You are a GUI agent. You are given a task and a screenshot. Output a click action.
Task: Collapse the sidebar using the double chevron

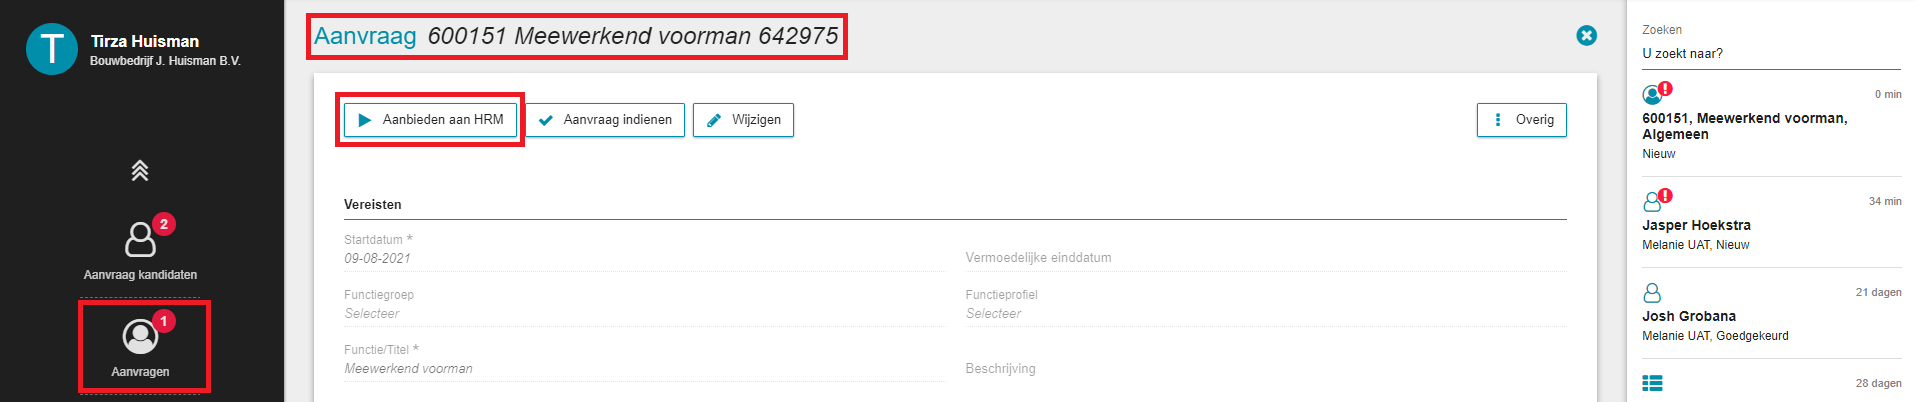coord(140,171)
